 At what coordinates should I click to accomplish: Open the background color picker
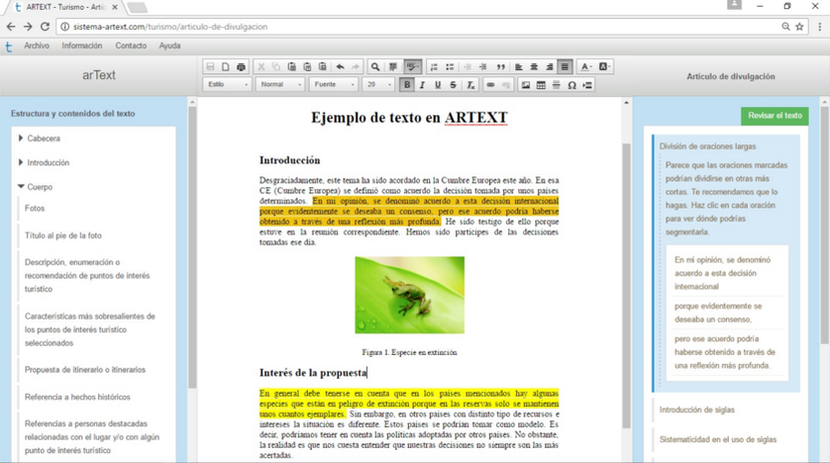pos(605,67)
